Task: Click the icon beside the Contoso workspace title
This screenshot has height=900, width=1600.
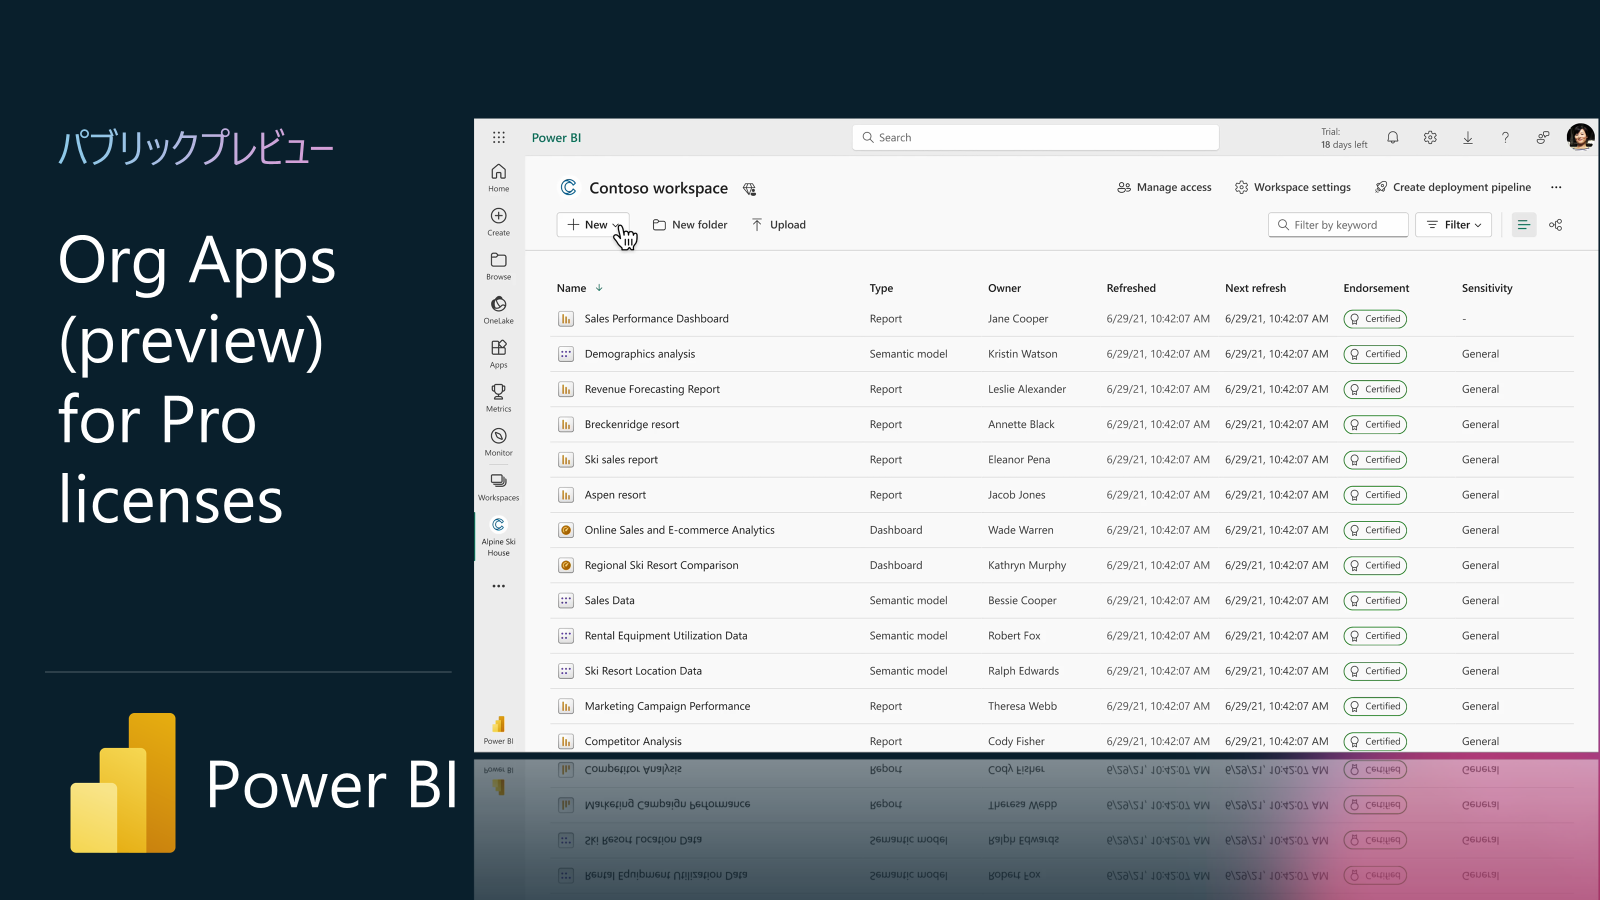Action: pyautogui.click(x=750, y=189)
